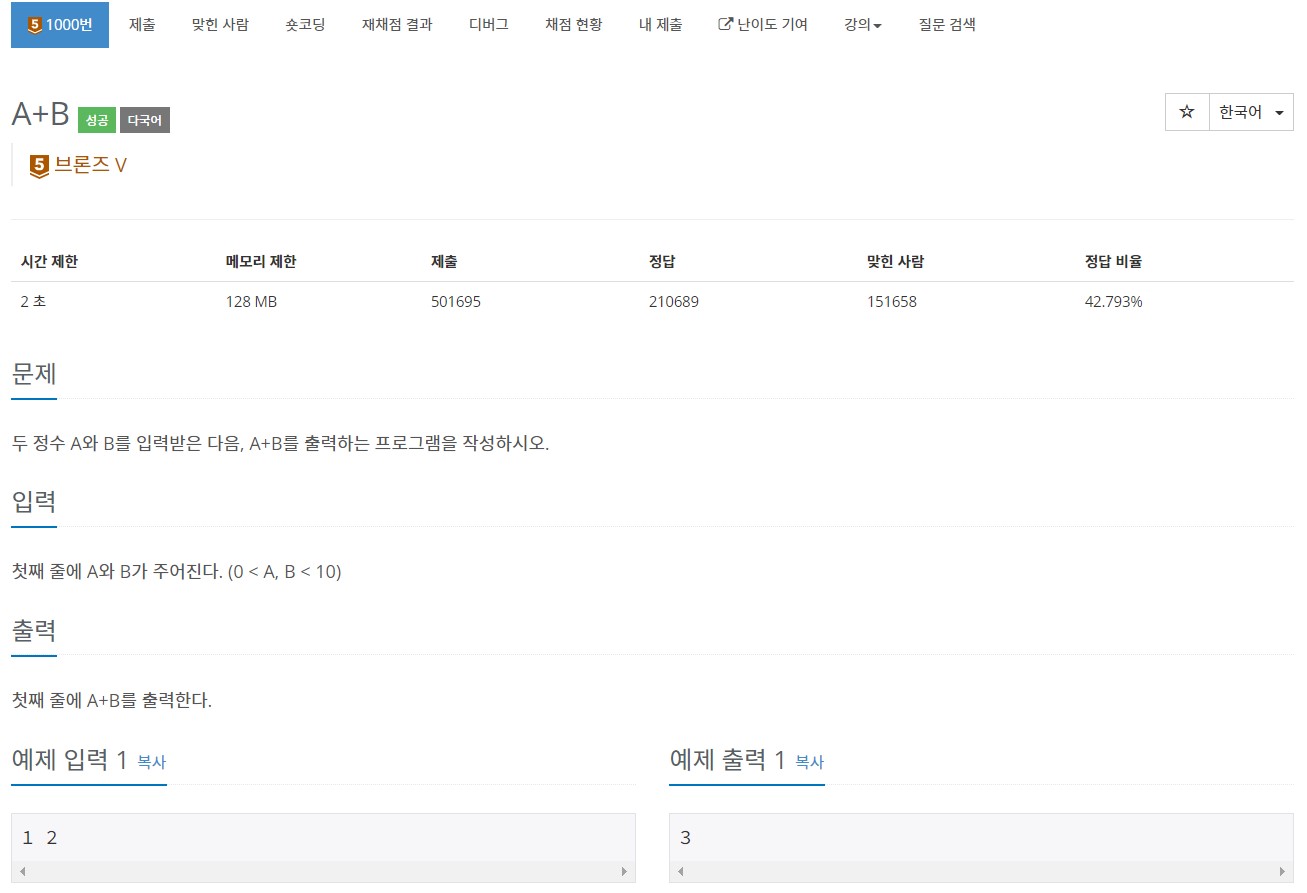This screenshot has width=1307, height=893.
Task: Click the 맞힌 사람 column header in stats table
Action: pyautogui.click(x=895, y=262)
